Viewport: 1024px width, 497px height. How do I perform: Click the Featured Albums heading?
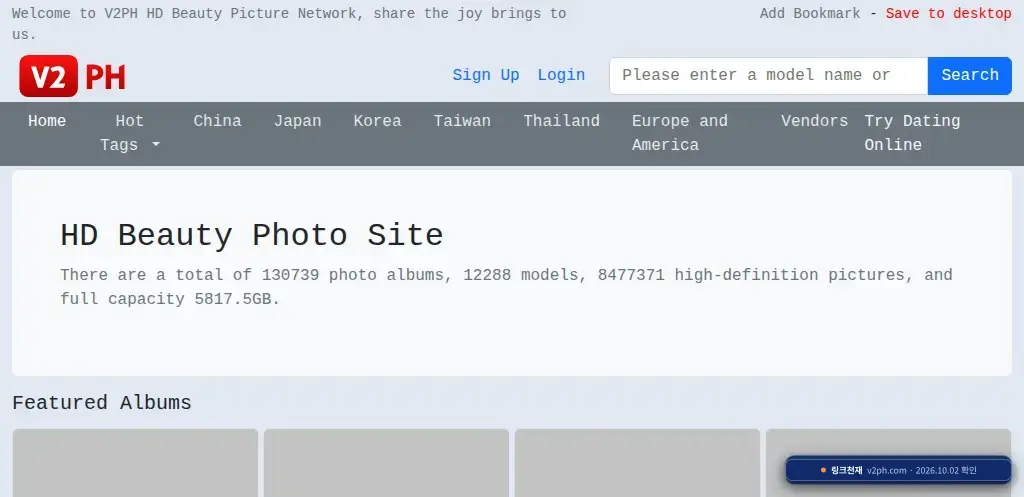coord(102,403)
